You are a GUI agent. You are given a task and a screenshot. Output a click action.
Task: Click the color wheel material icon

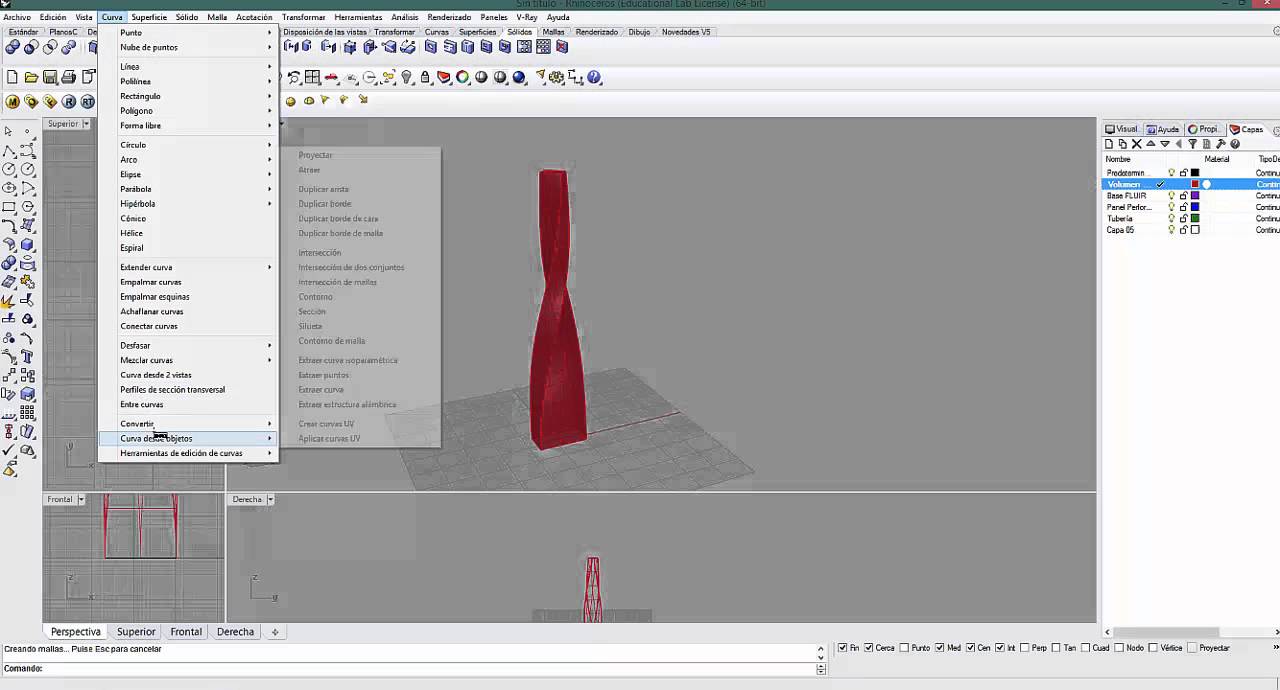[463, 77]
